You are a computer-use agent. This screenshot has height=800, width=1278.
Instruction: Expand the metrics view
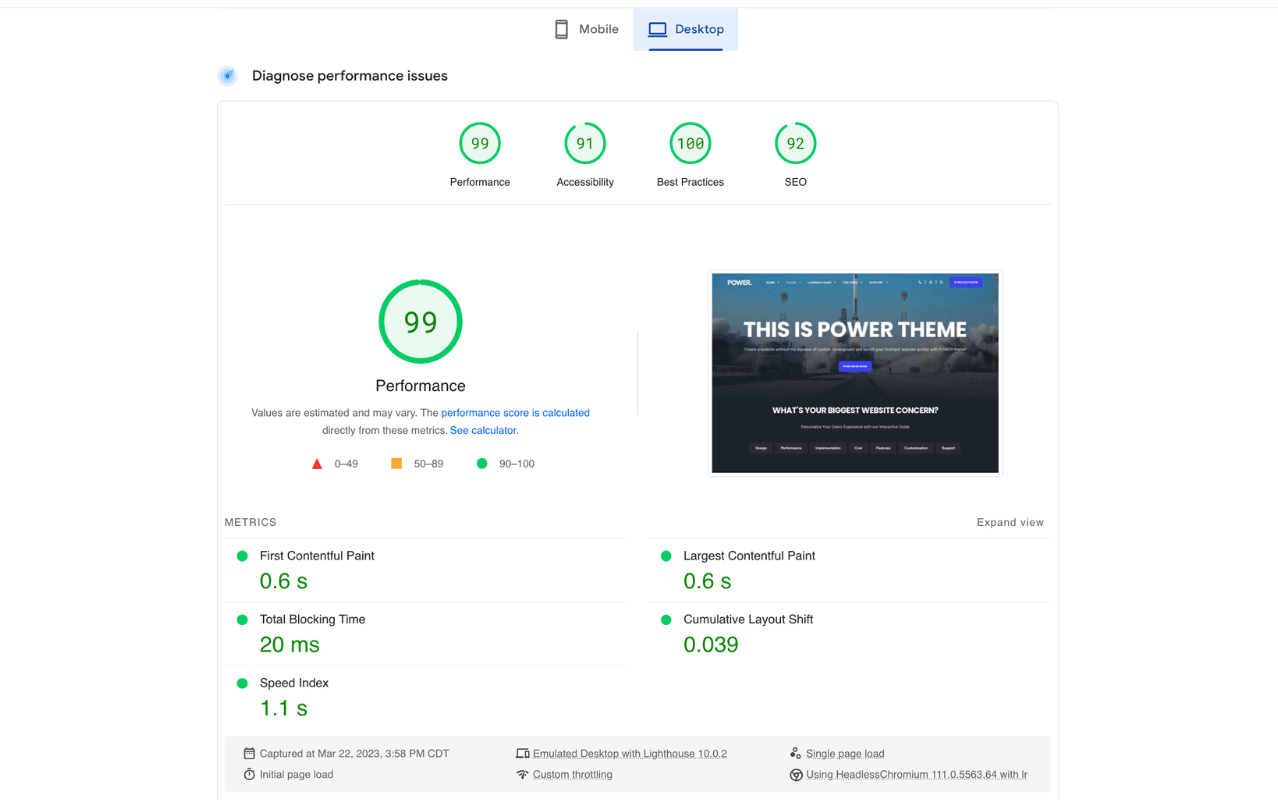[1010, 522]
